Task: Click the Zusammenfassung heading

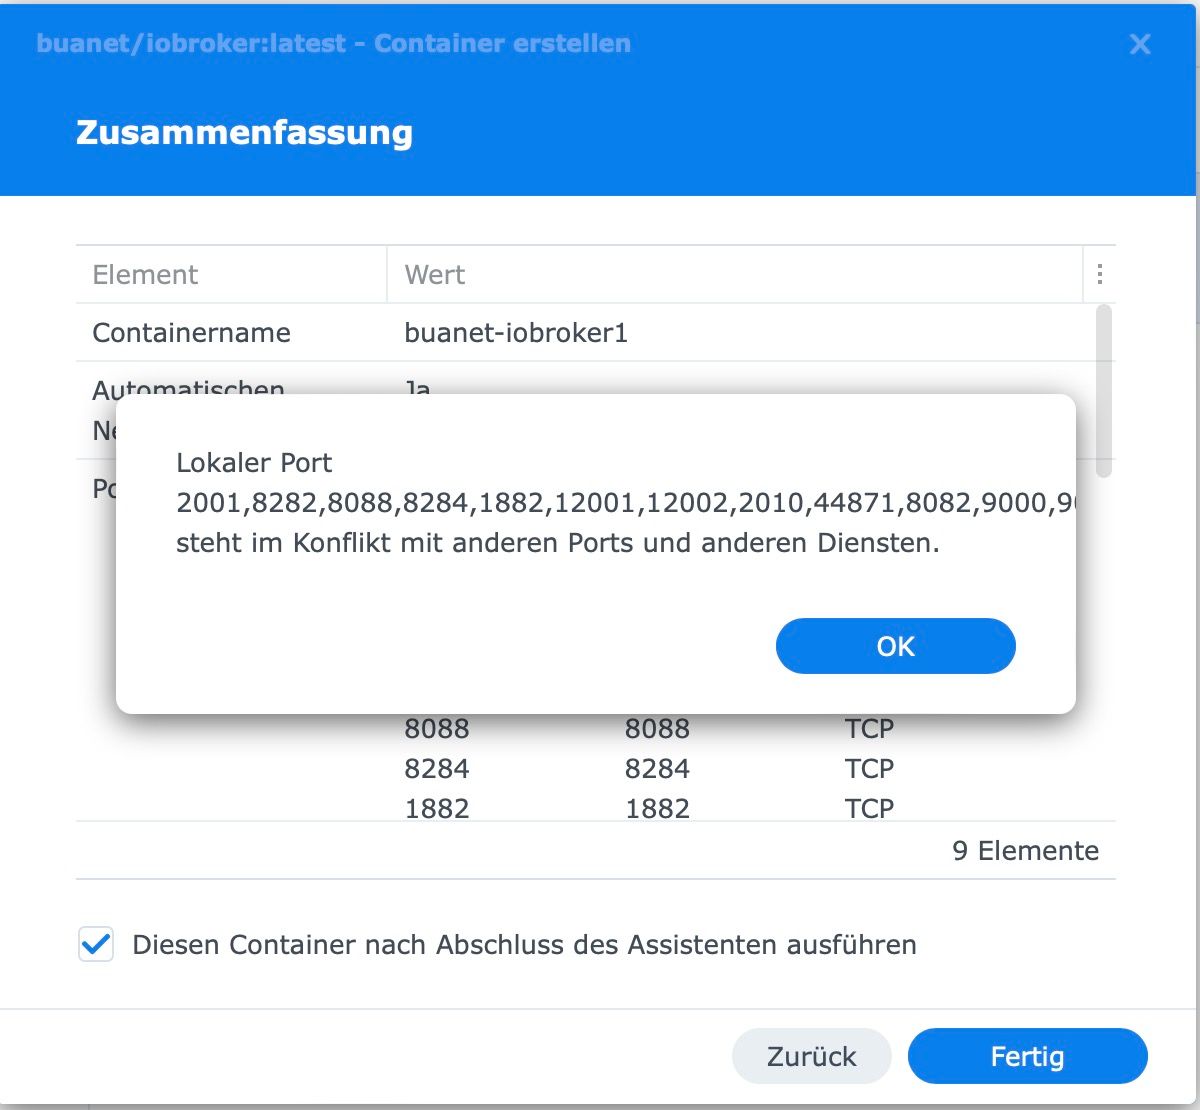Action: (244, 133)
